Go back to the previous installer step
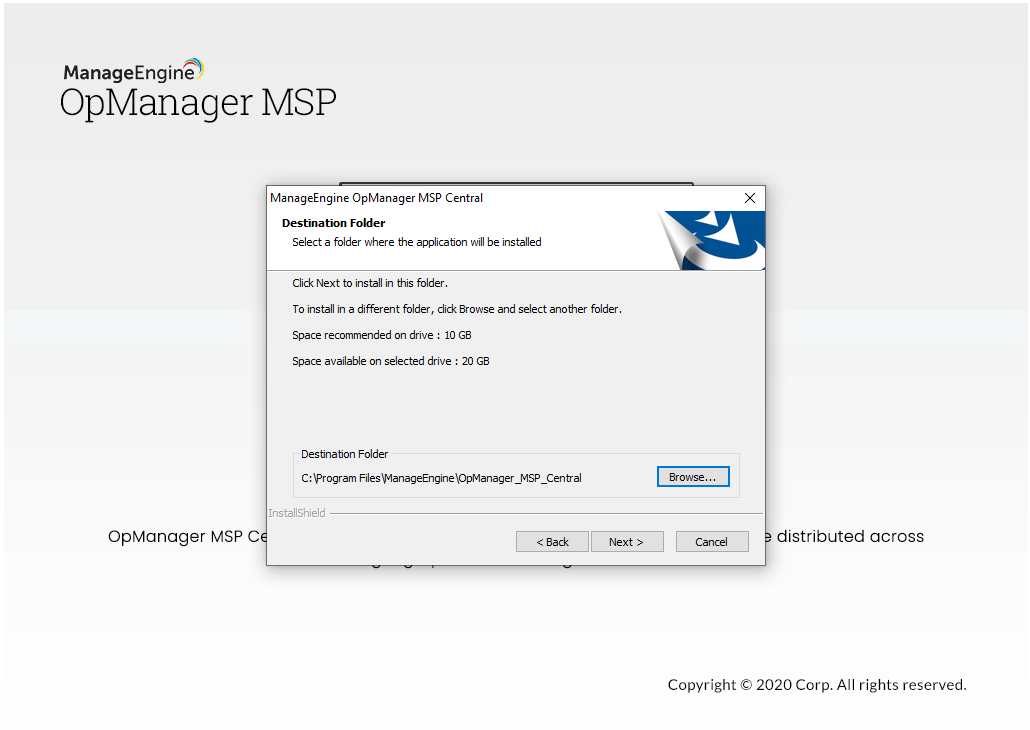This screenshot has width=1030, height=730. [552, 541]
